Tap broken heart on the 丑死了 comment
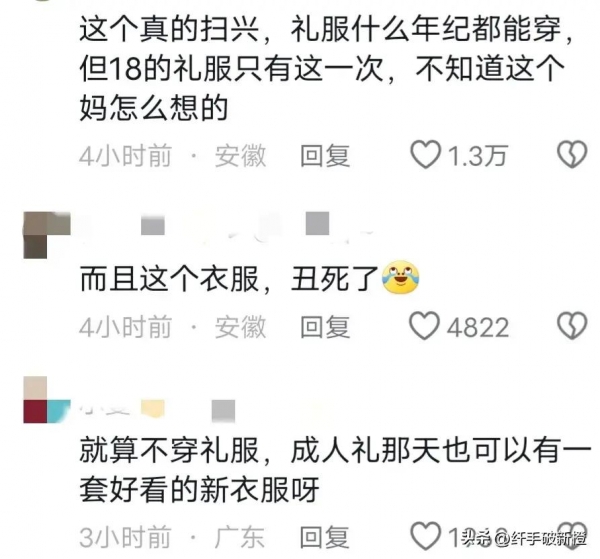 click(572, 326)
